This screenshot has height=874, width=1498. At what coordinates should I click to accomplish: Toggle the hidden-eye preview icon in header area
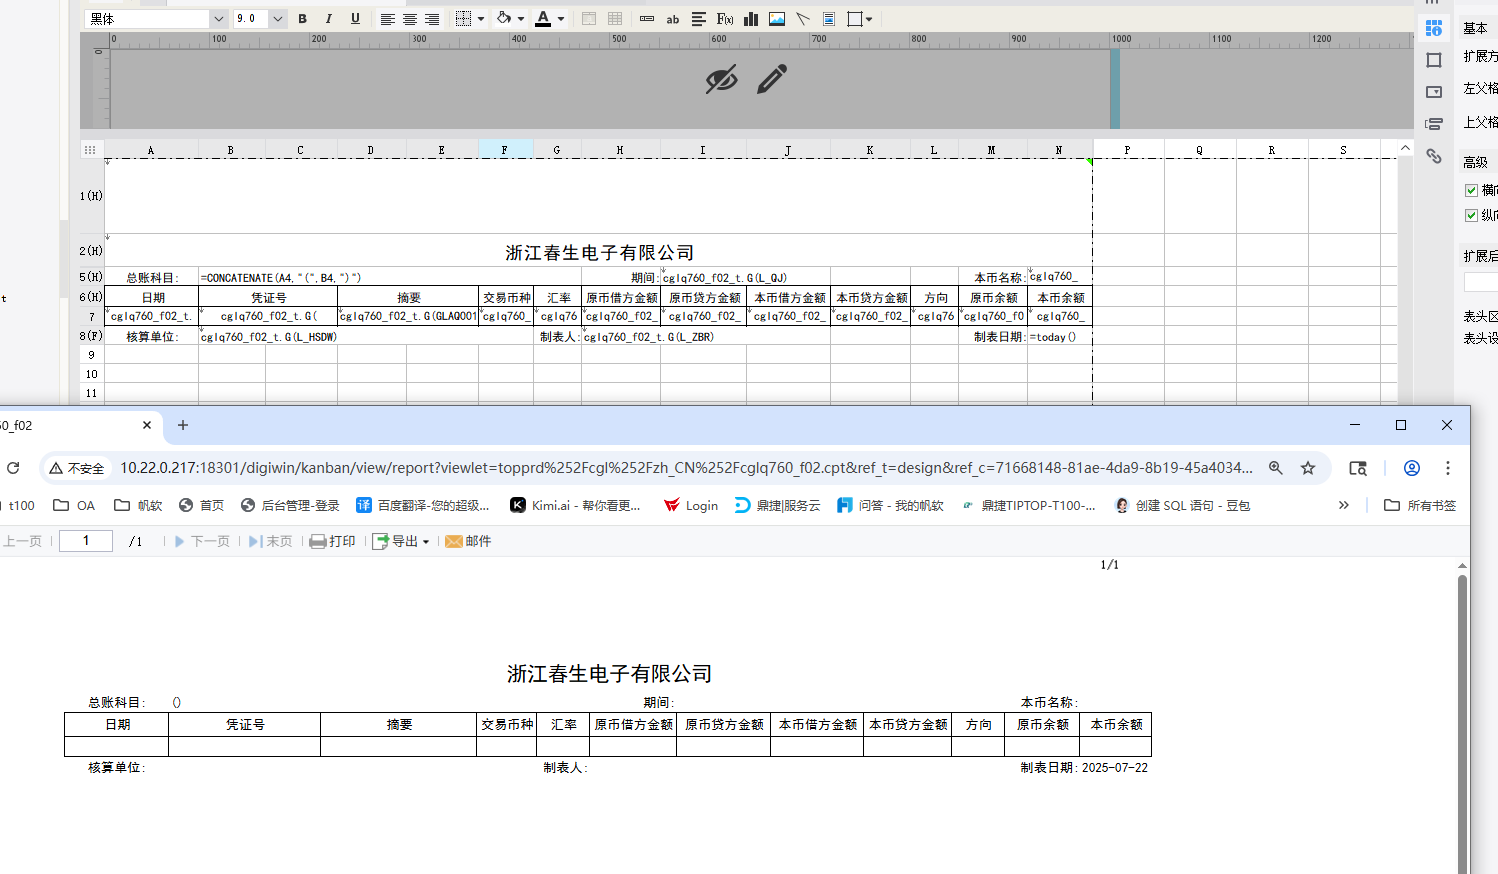[721, 79]
